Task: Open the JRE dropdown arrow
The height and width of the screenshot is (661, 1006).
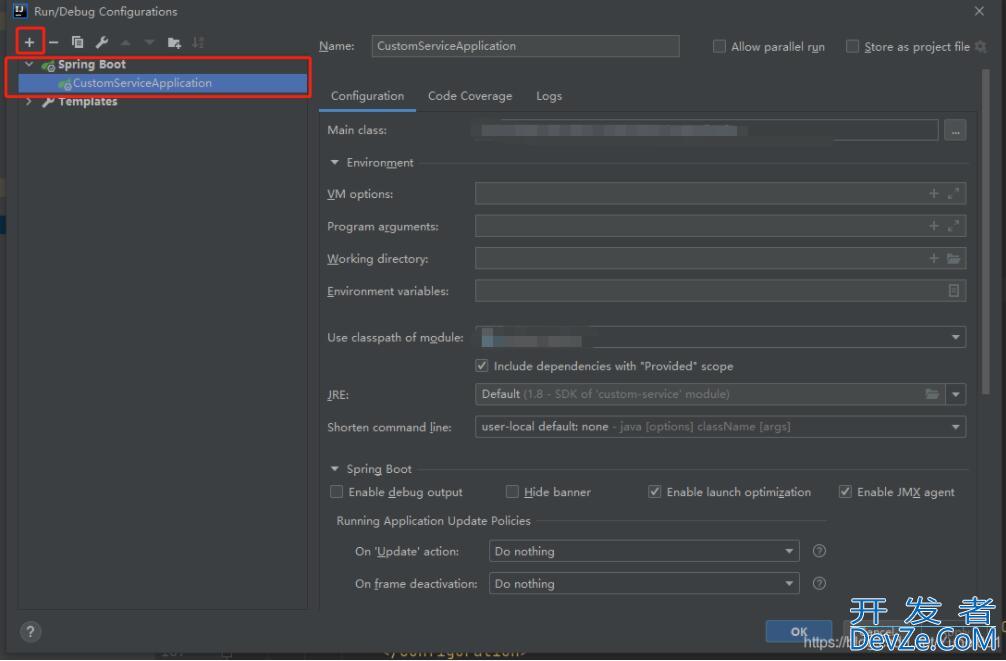Action: (956, 394)
